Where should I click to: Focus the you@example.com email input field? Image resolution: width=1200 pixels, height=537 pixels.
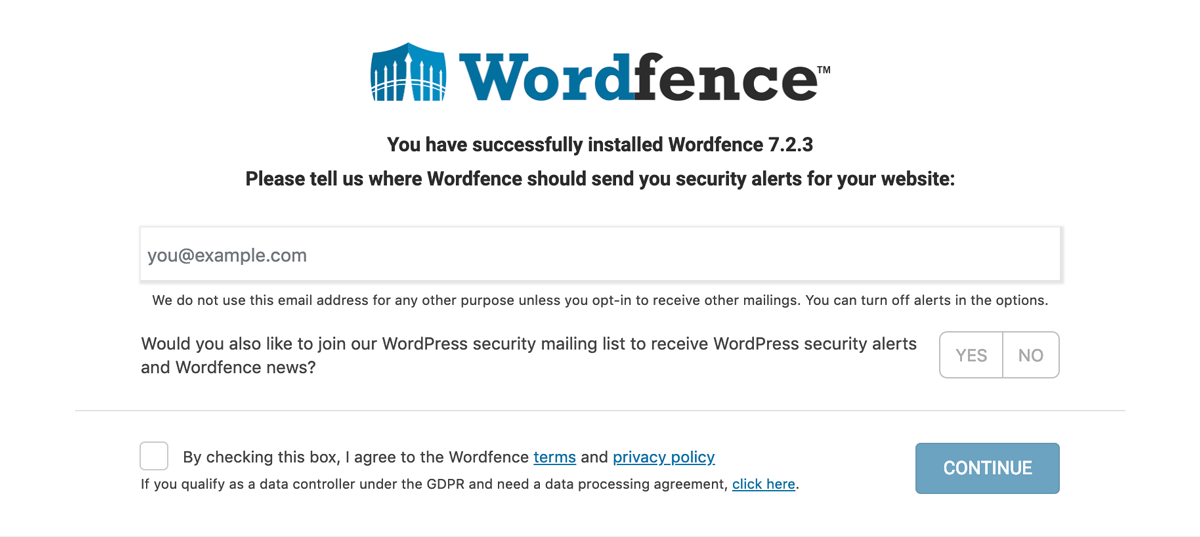(600, 254)
